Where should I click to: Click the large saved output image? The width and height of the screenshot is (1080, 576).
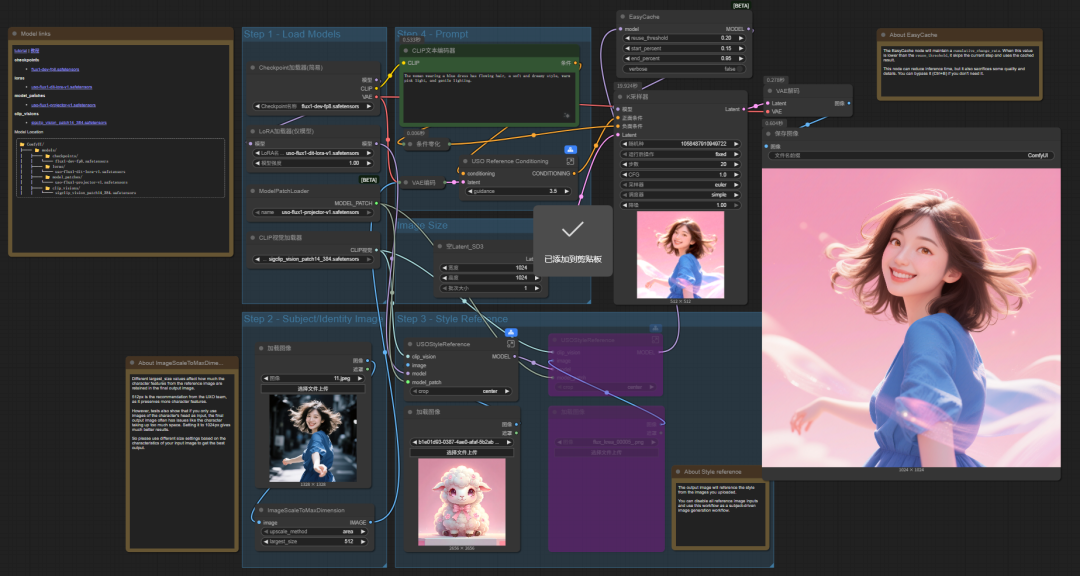click(911, 318)
